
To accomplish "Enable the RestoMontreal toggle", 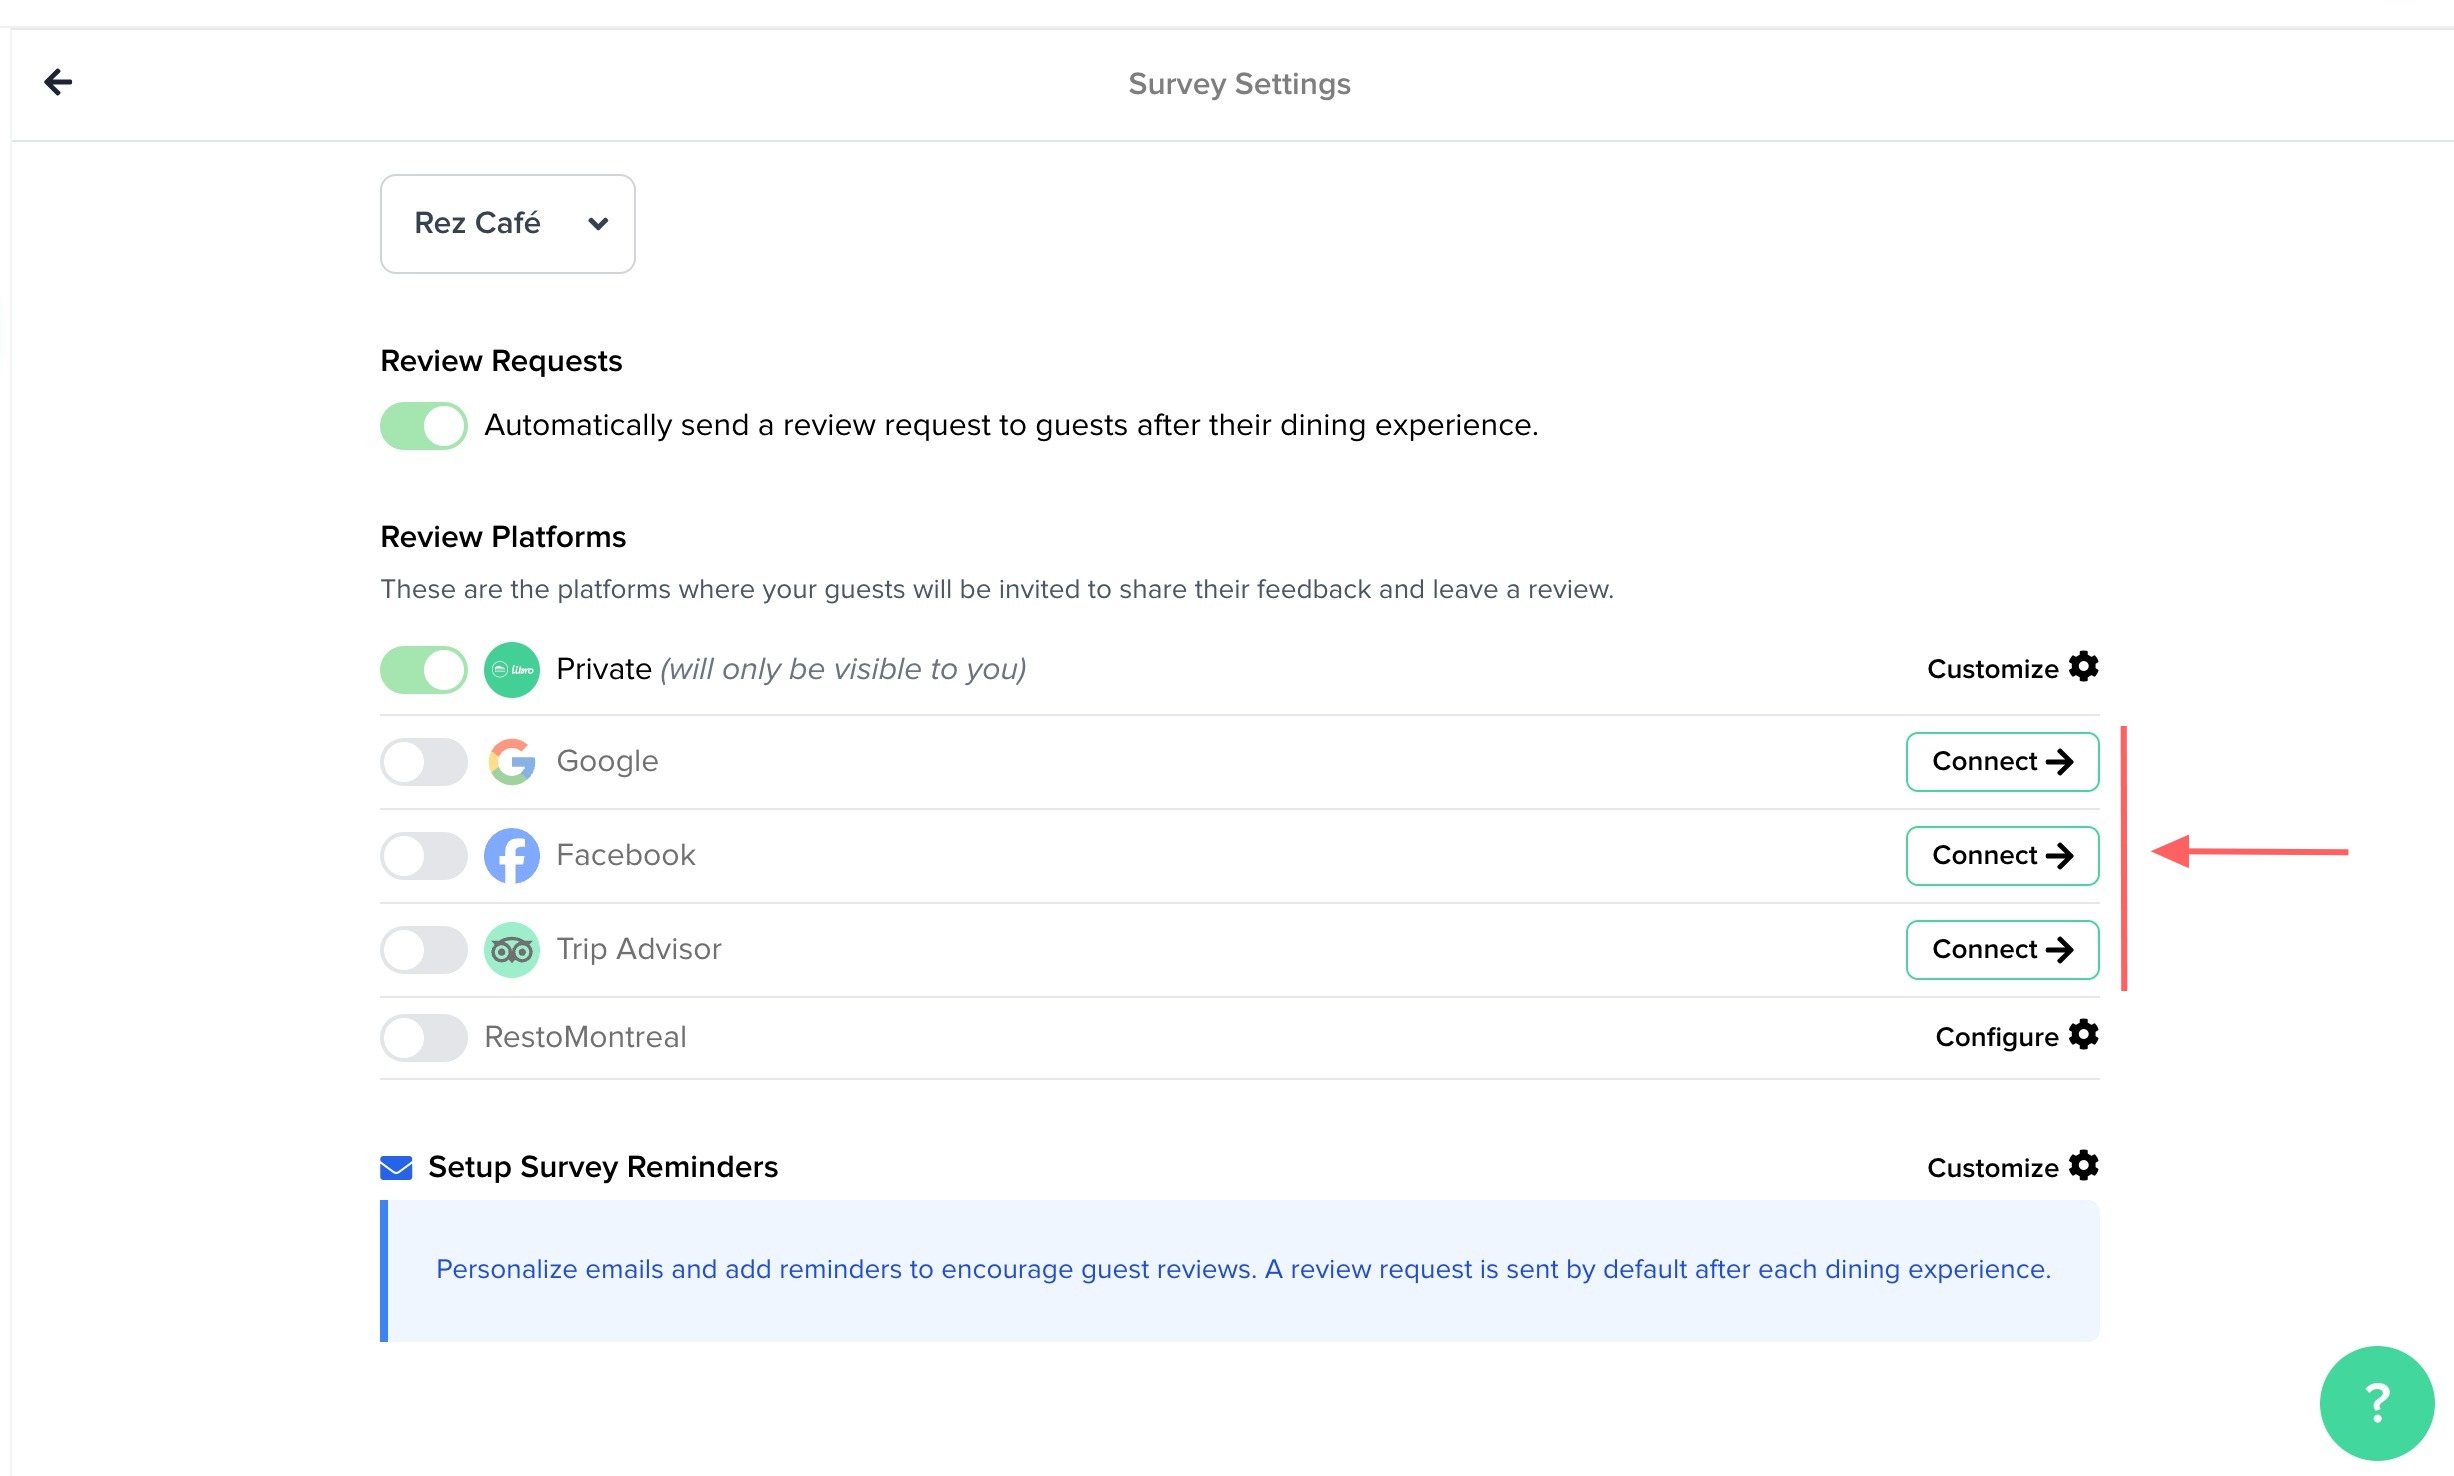I will [424, 1038].
